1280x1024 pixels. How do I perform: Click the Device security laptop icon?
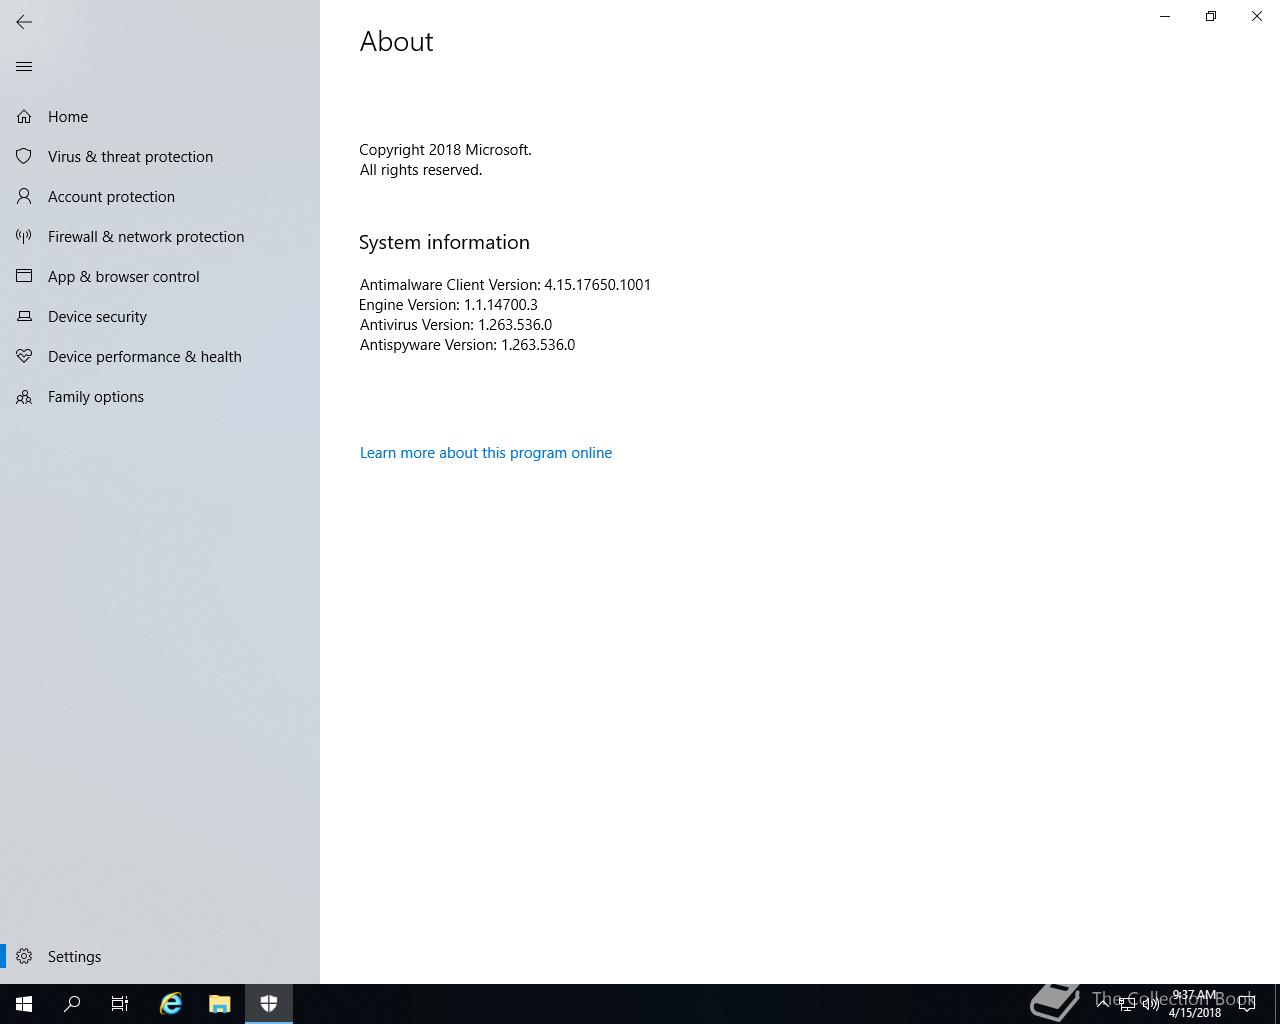coord(24,317)
